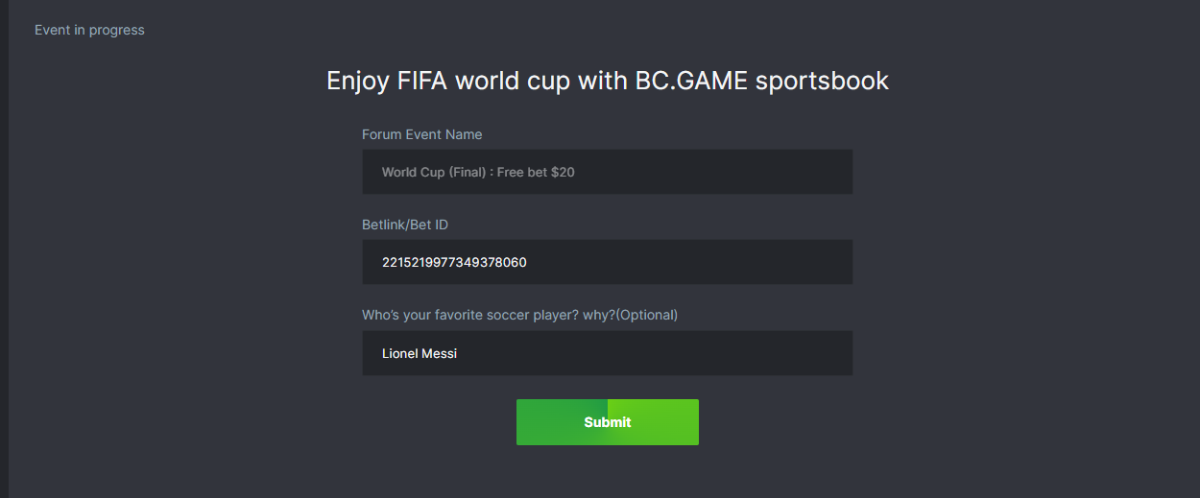Image resolution: width=1200 pixels, height=498 pixels.
Task: Click the "Who's your favorite soccer player" label
Action: coord(488,315)
